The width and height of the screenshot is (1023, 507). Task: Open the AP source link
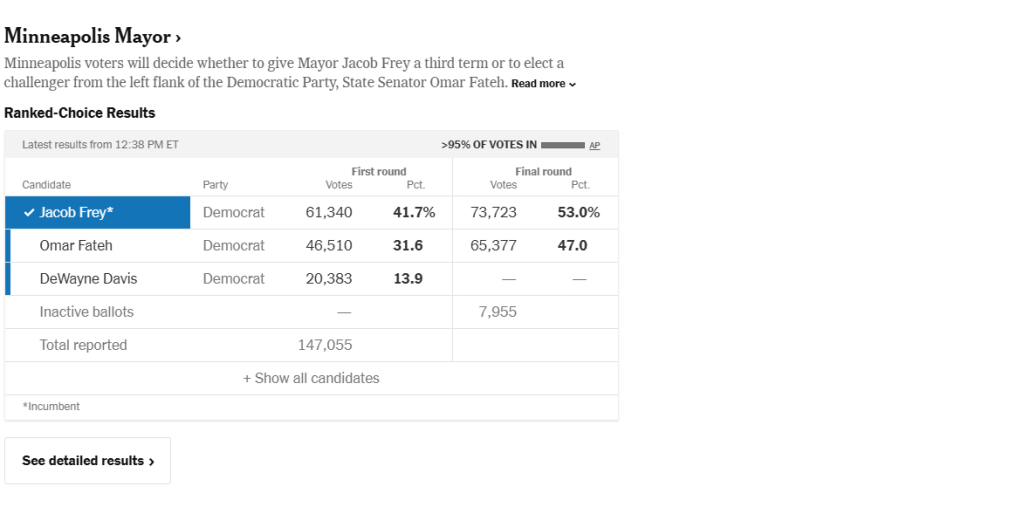point(594,145)
